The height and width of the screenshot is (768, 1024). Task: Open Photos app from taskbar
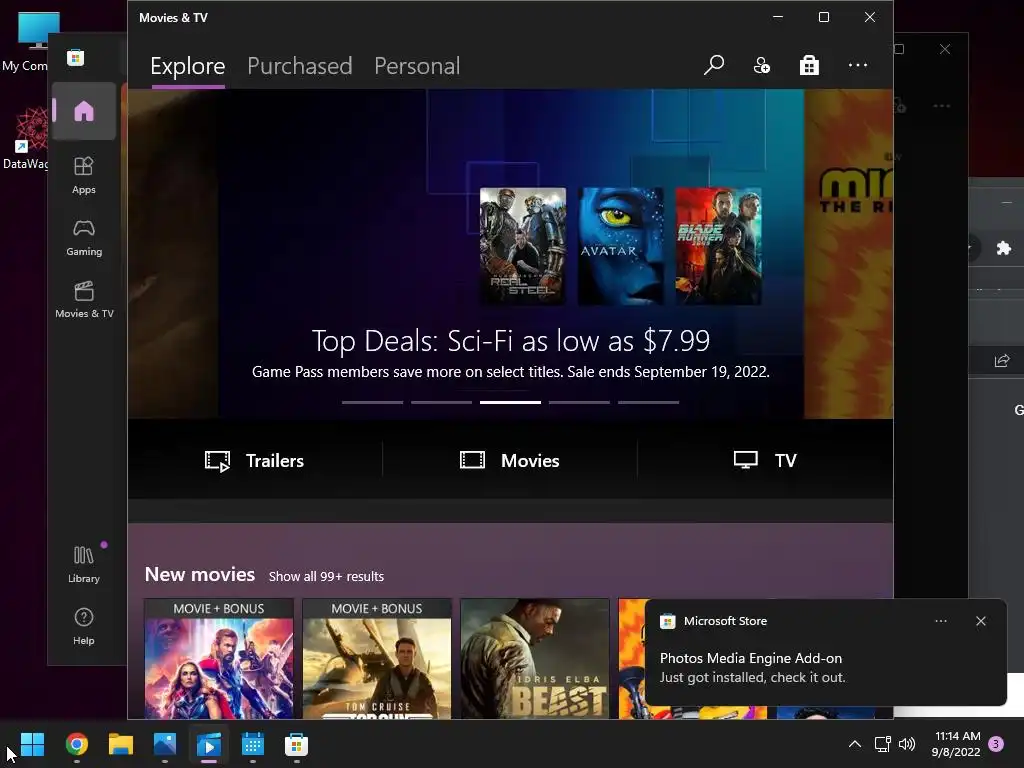pyautogui.click(x=165, y=744)
